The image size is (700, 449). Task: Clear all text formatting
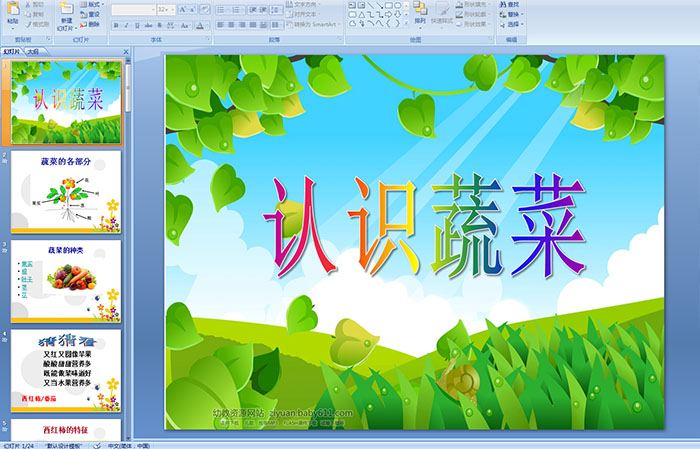[205, 9]
